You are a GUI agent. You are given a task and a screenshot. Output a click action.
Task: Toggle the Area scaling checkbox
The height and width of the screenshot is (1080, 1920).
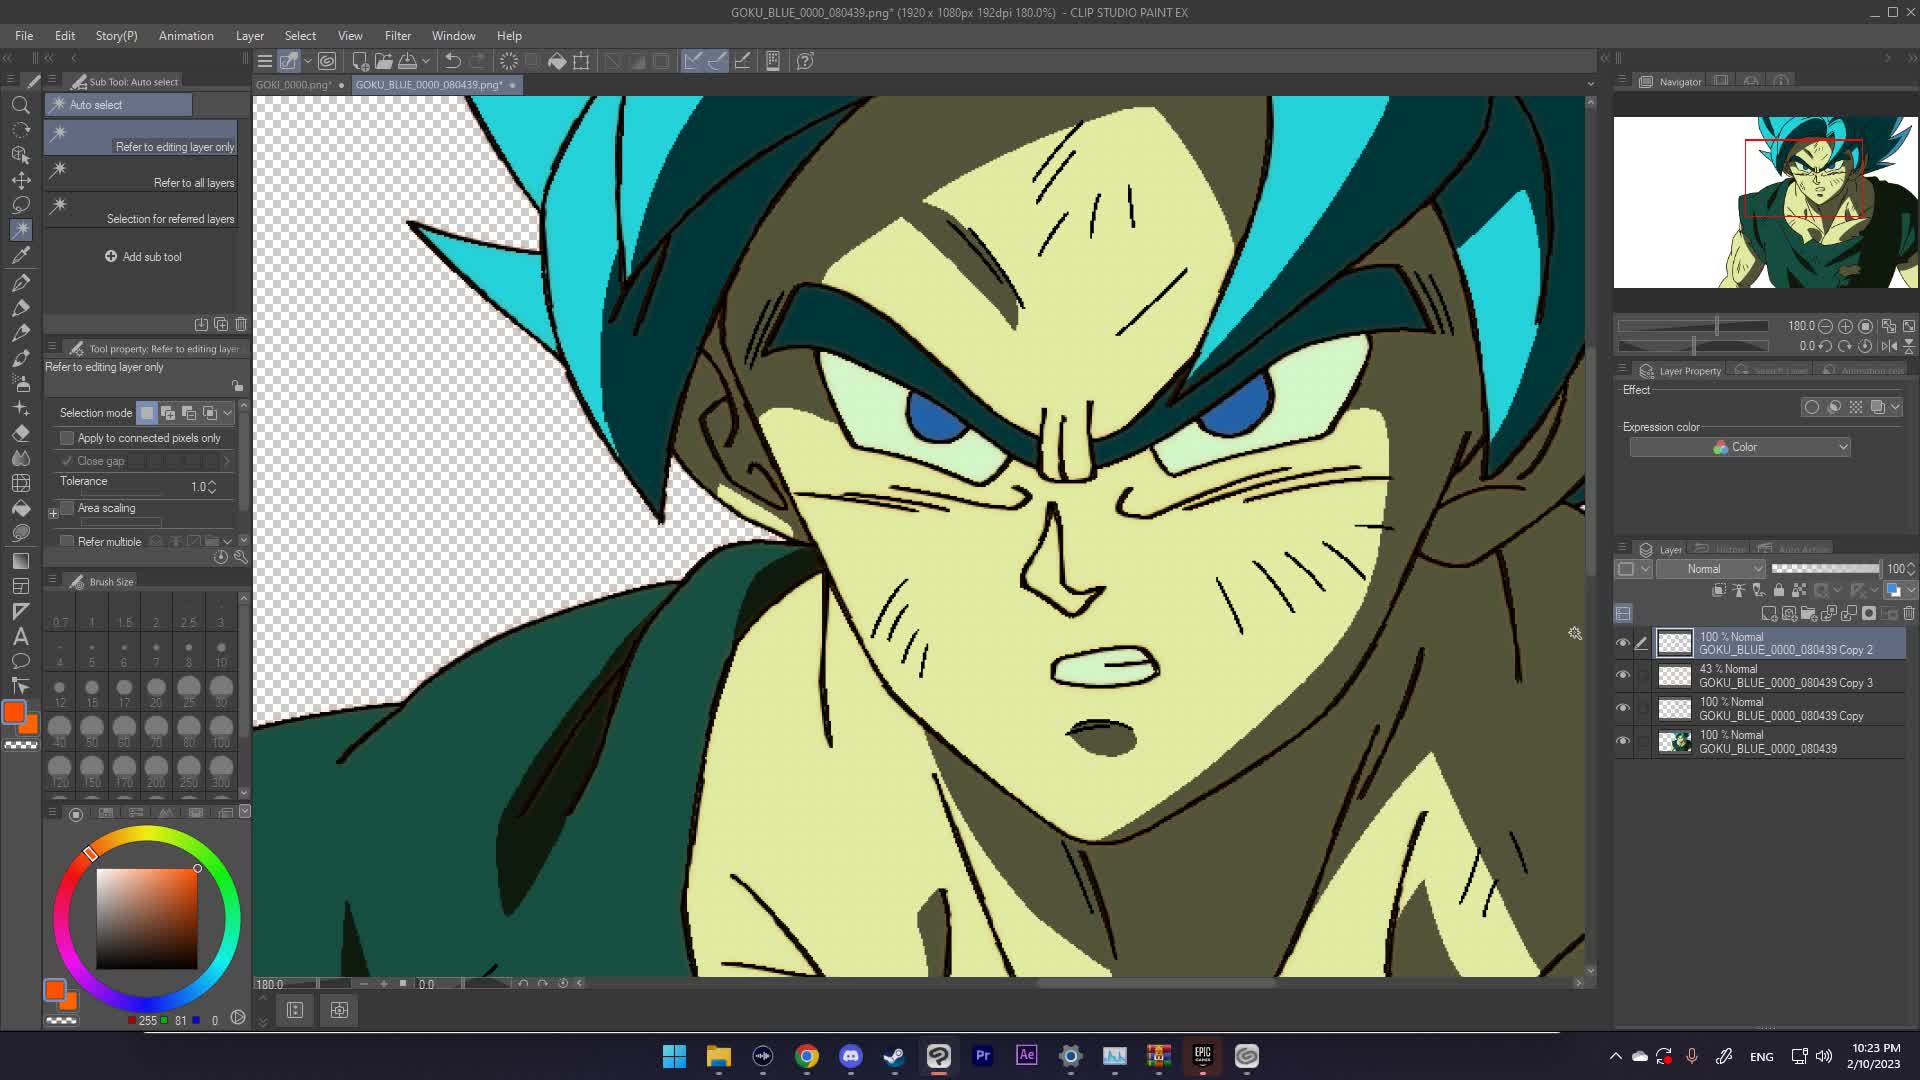click(67, 508)
